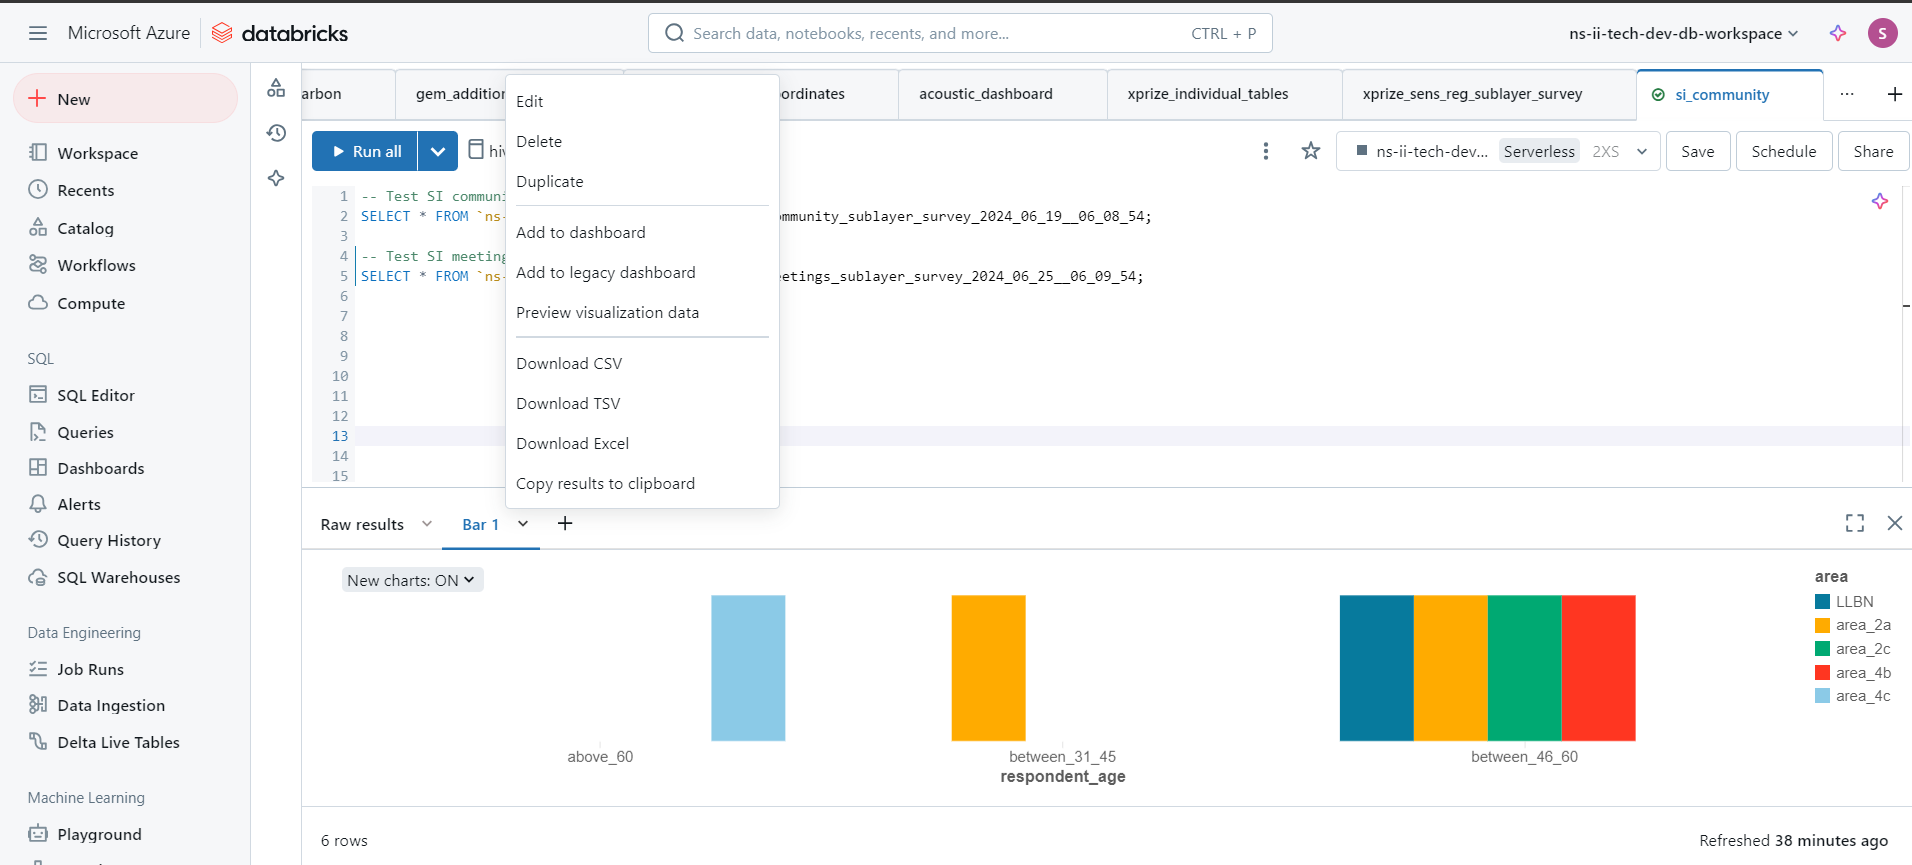Open the user avatar S menu

point(1882,33)
